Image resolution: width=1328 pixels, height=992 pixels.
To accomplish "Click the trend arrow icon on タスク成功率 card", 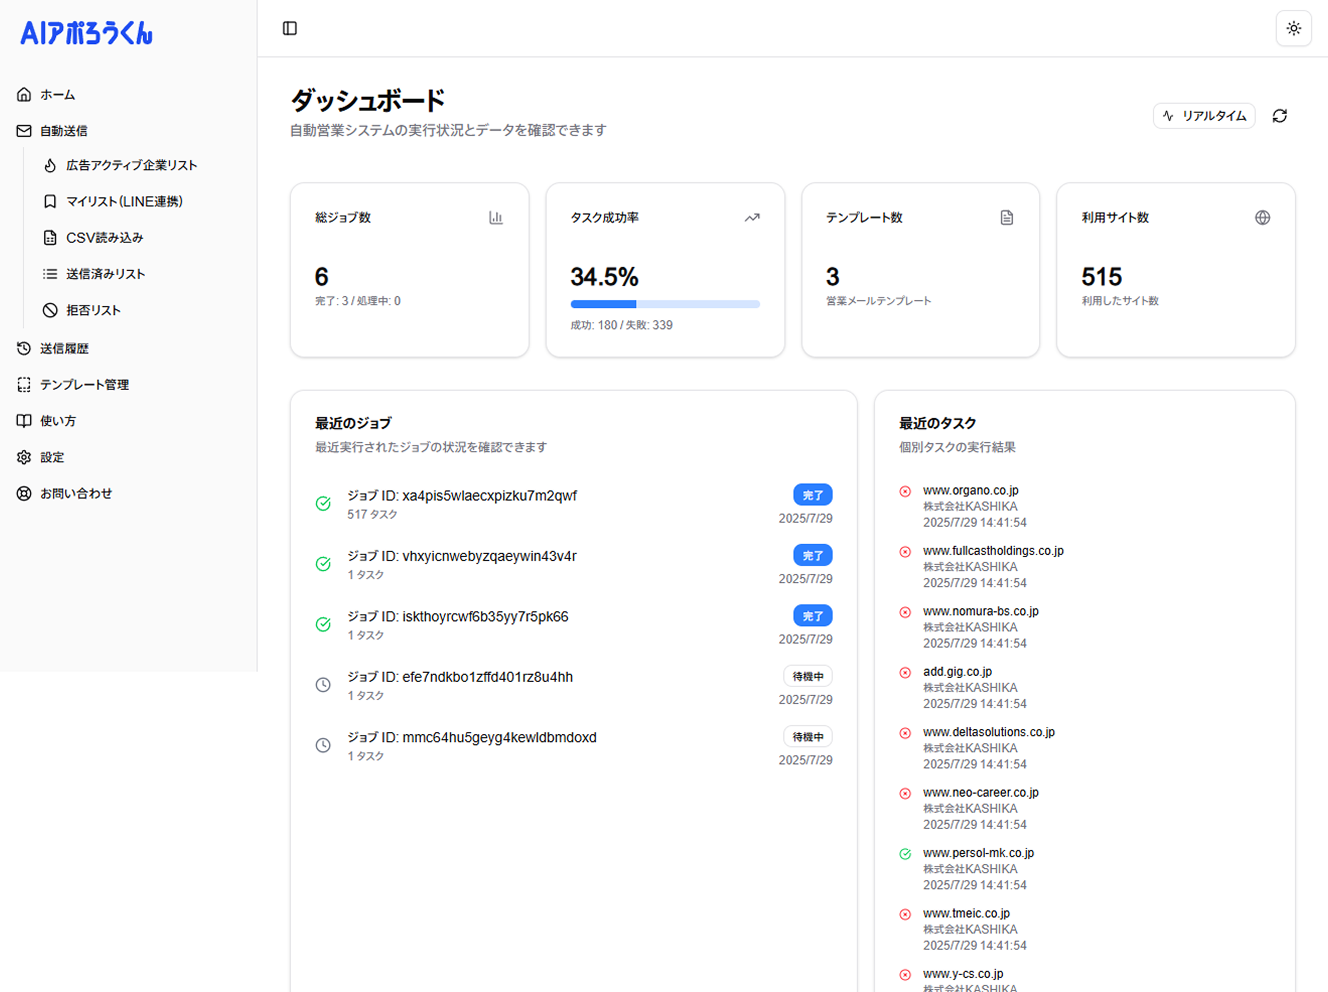I will coord(752,217).
